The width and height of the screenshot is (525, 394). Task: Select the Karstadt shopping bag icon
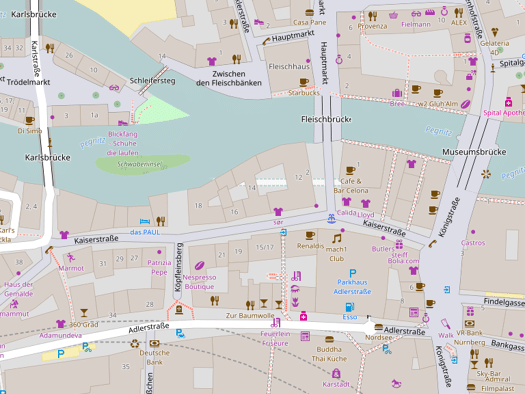[x=336, y=373]
